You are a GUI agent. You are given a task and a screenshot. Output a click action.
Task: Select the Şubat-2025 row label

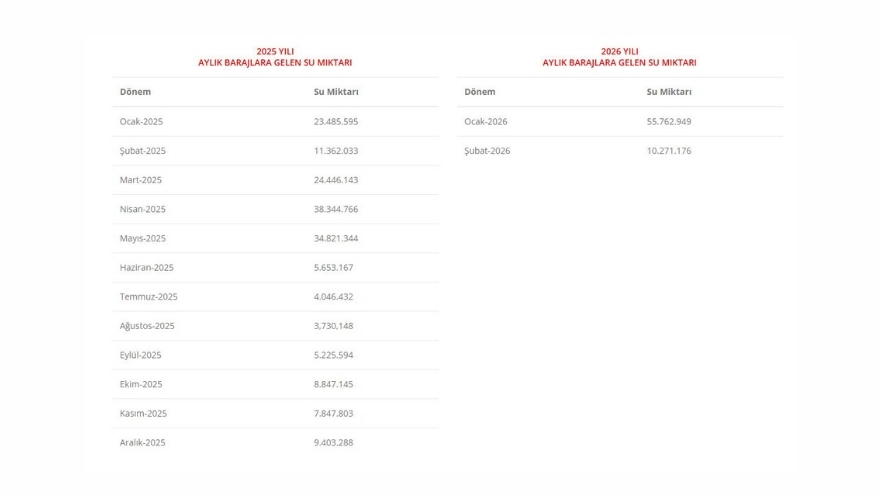143,151
